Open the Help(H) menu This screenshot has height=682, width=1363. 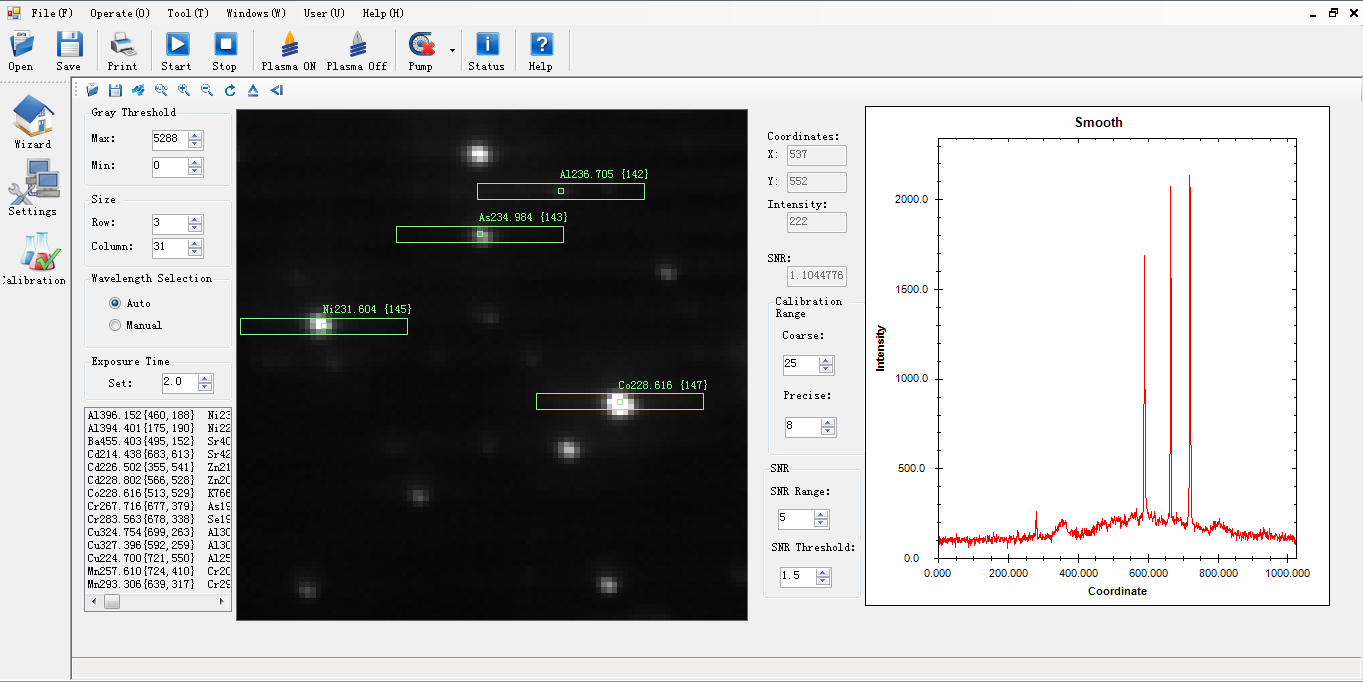pyautogui.click(x=383, y=13)
